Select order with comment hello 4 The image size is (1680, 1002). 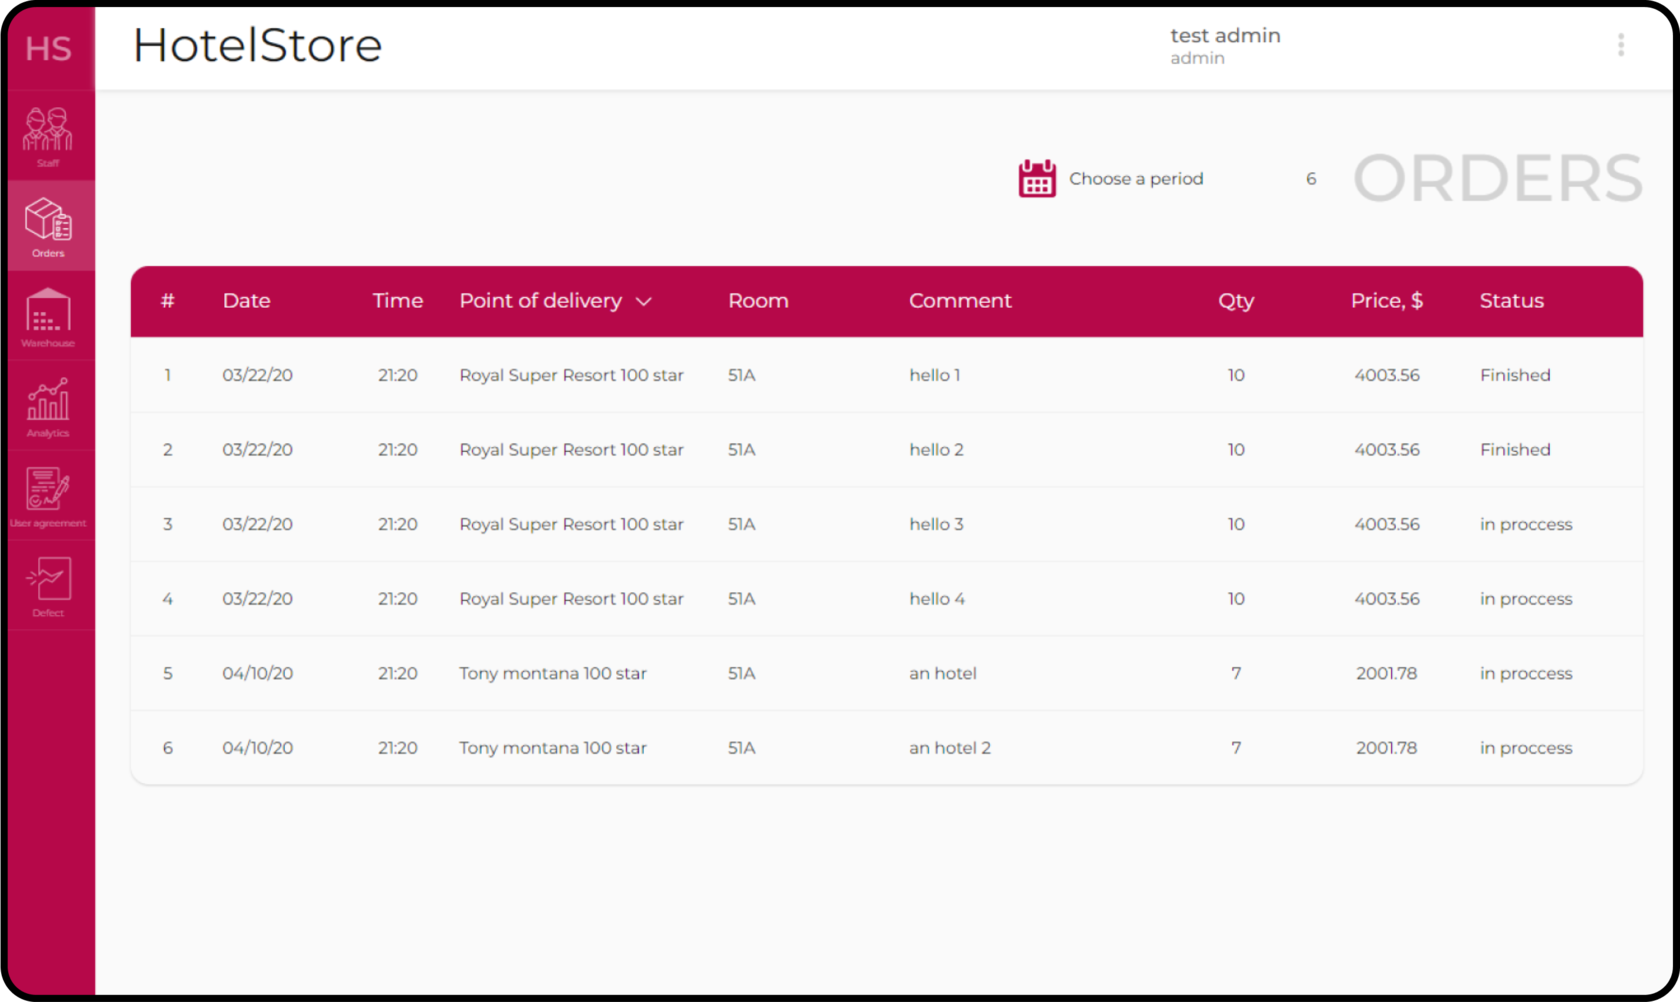point(886,599)
